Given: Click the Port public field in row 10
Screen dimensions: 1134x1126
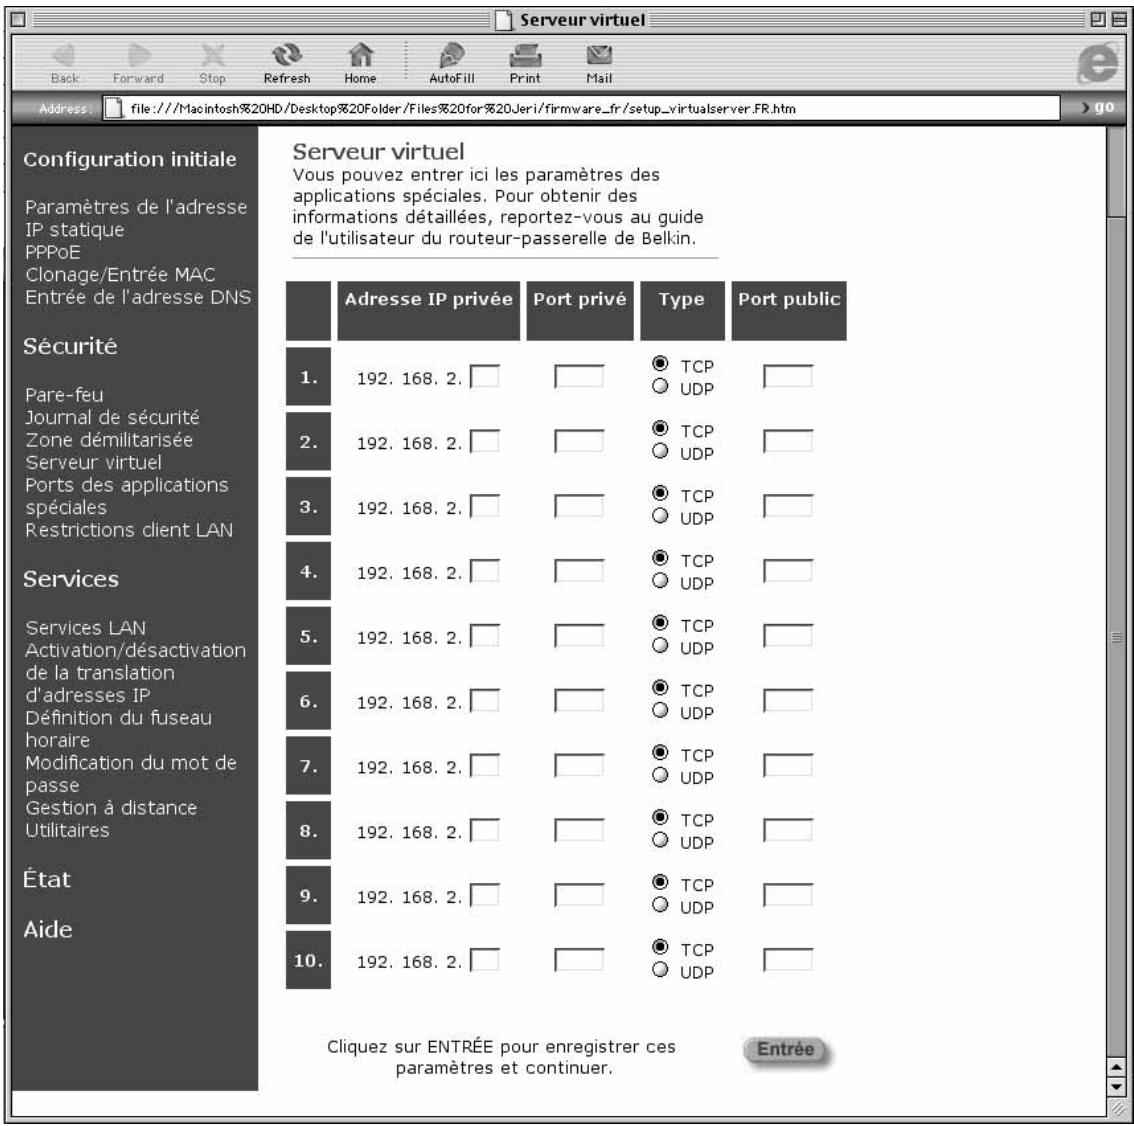Looking at the screenshot, I should point(788,960).
